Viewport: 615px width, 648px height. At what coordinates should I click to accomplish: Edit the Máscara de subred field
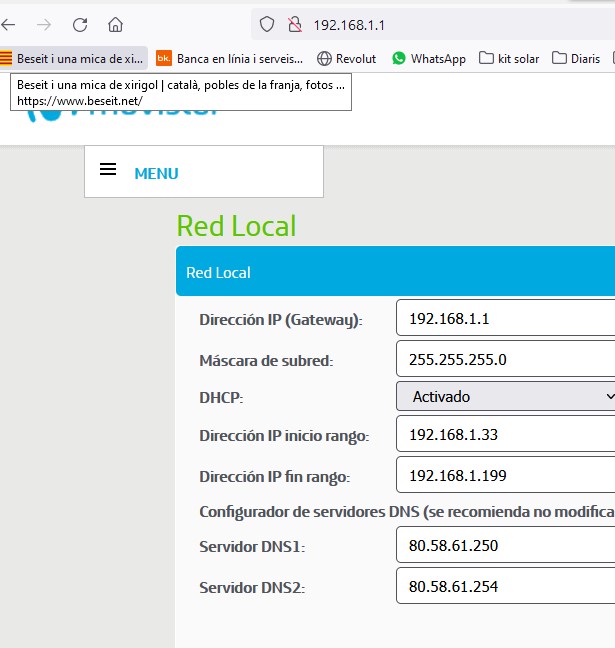[505, 359]
